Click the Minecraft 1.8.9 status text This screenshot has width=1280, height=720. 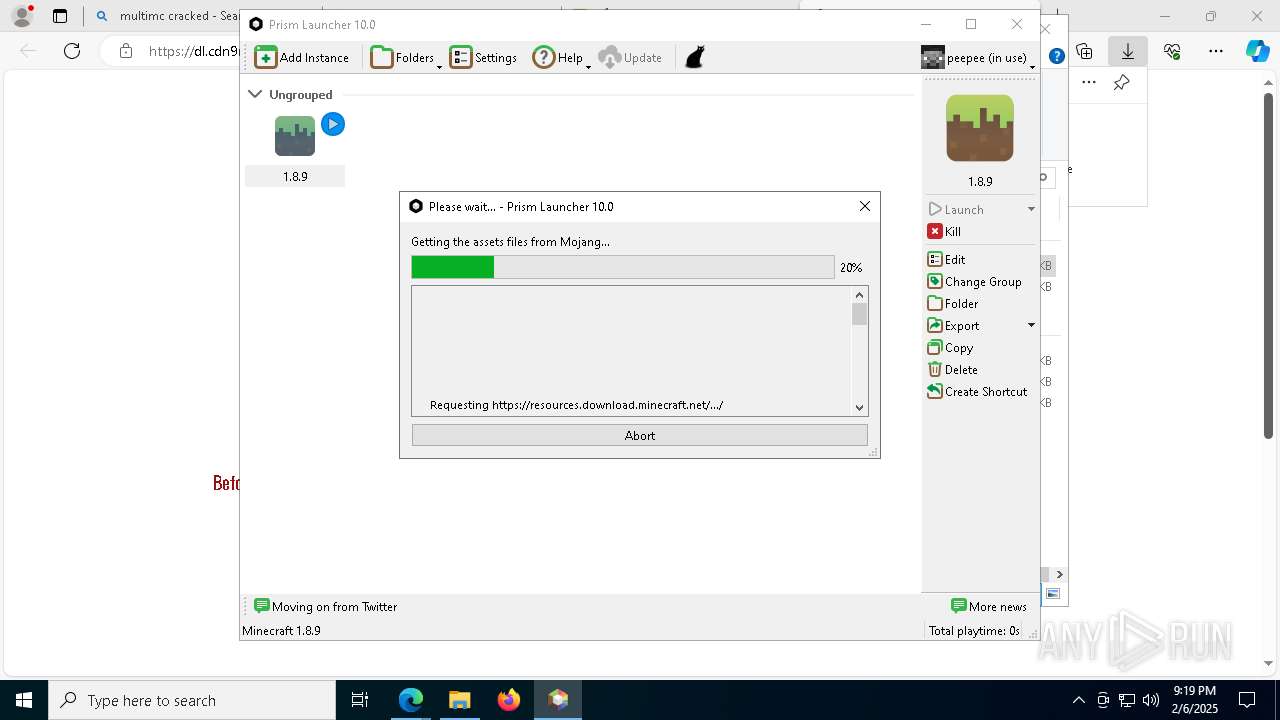tap(281, 631)
